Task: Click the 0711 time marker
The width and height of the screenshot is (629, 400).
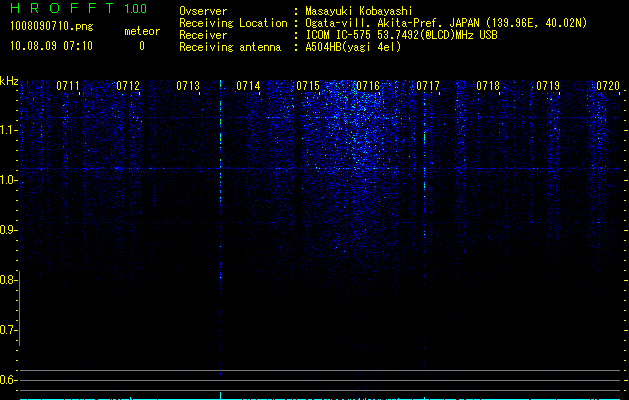Action: [68, 86]
